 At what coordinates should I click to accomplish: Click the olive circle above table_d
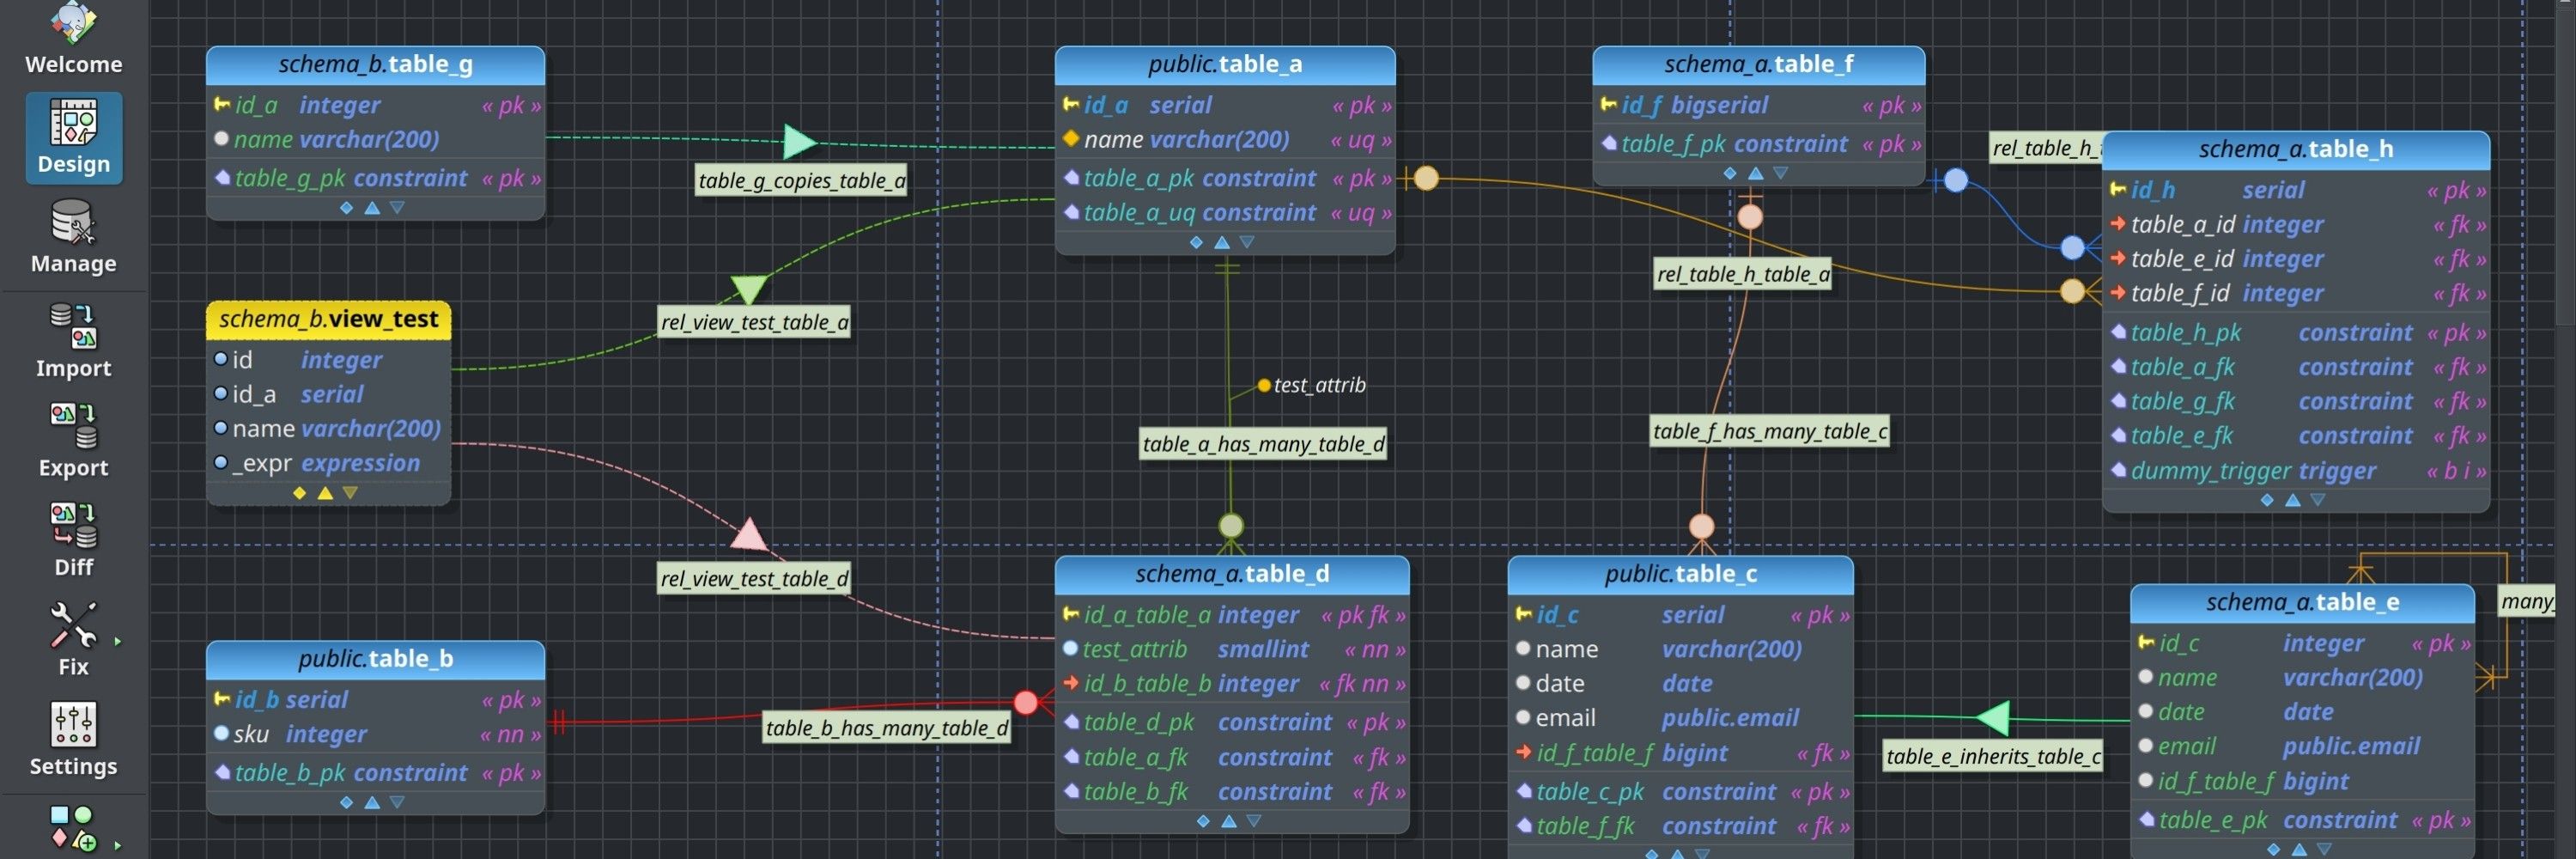point(1231,526)
